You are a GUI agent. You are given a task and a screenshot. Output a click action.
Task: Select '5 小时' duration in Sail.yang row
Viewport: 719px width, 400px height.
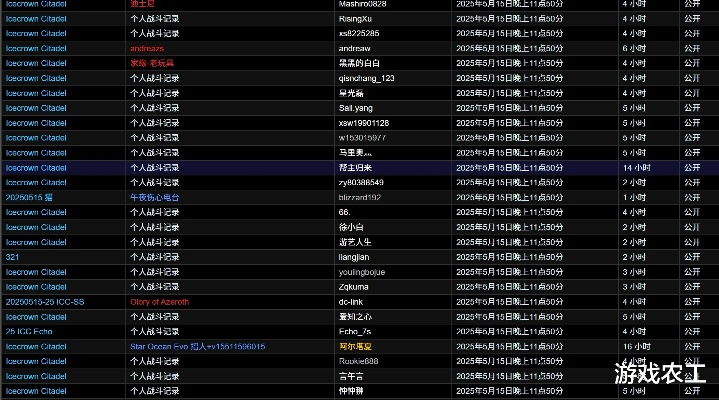click(x=634, y=108)
